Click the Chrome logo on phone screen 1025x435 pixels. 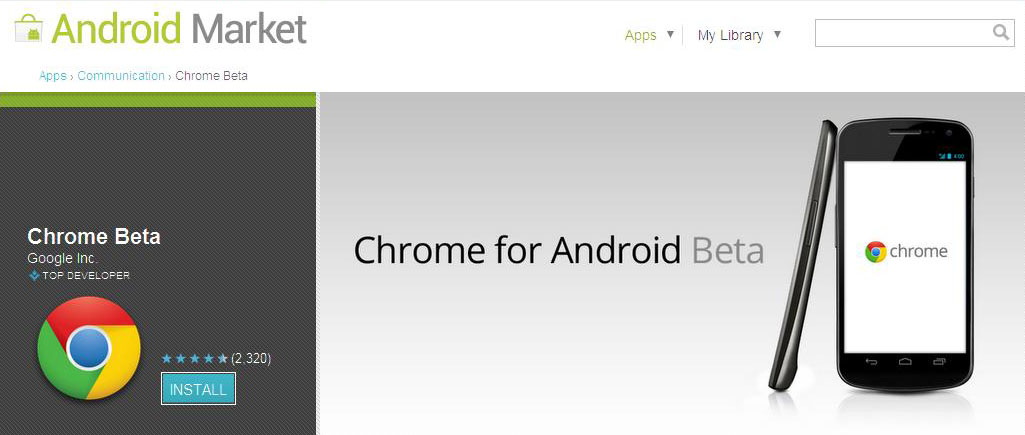875,252
